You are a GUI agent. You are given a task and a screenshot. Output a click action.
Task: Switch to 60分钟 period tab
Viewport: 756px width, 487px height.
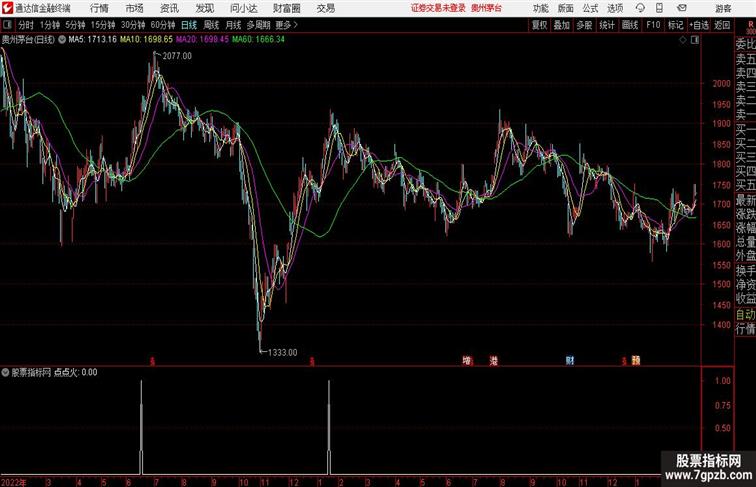point(162,25)
